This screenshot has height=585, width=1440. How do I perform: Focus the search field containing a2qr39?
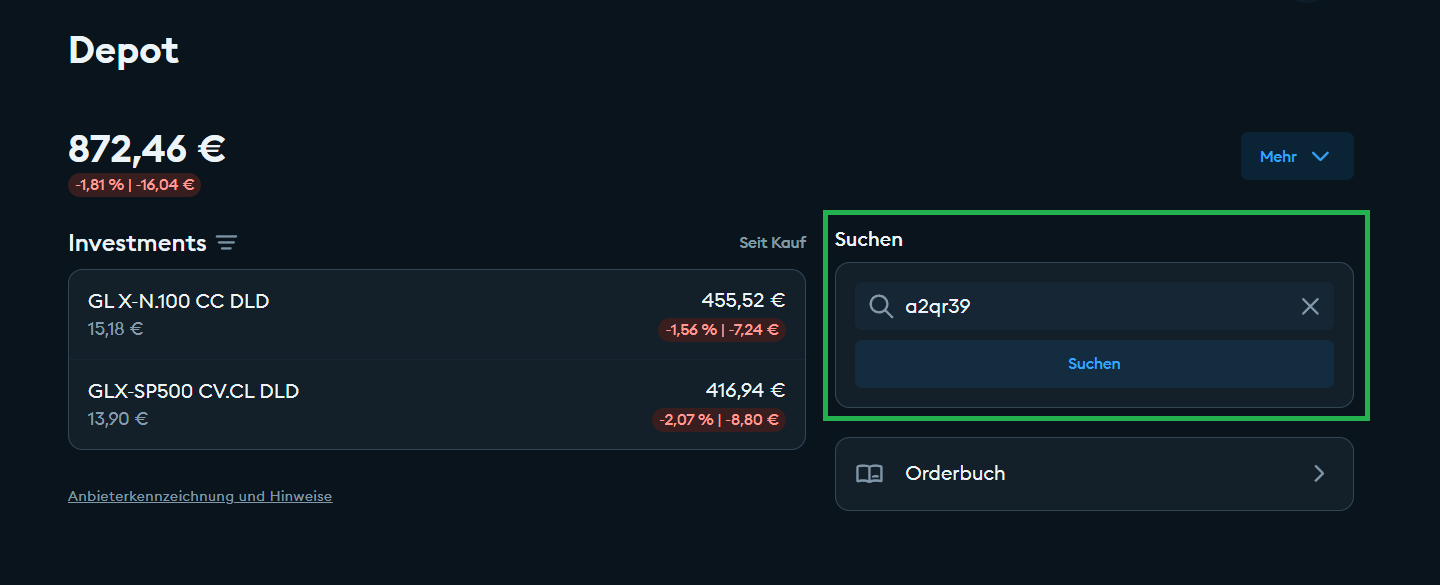pos(1090,306)
